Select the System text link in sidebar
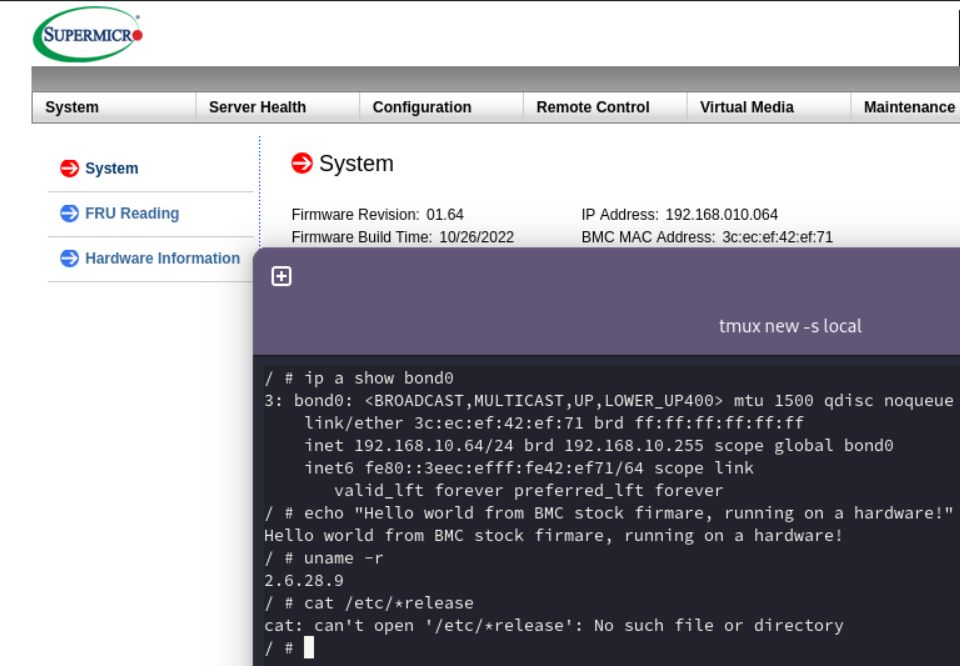960x666 pixels. click(x=111, y=168)
